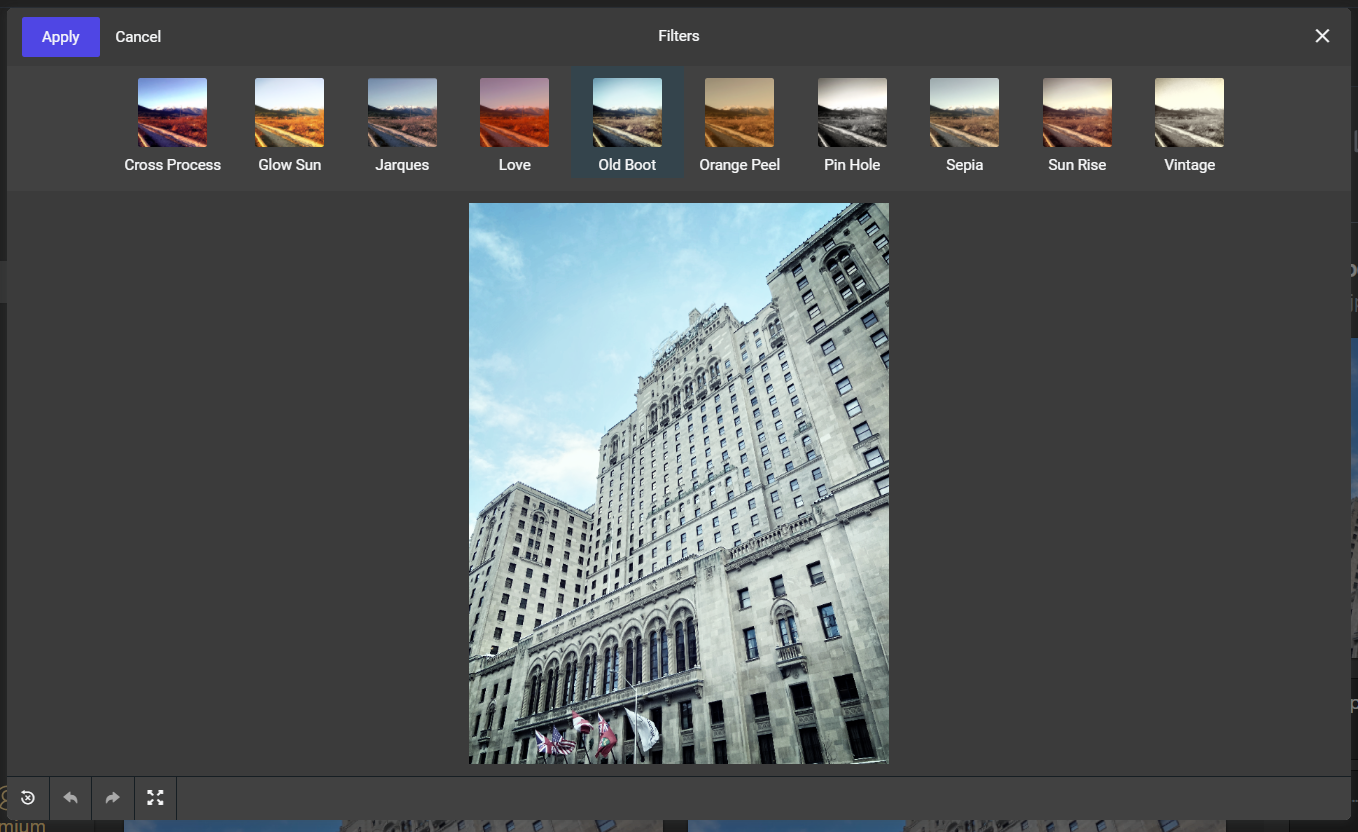Select the Pin Hole filter thumbnail
Image resolution: width=1358 pixels, height=832 pixels.
click(852, 113)
